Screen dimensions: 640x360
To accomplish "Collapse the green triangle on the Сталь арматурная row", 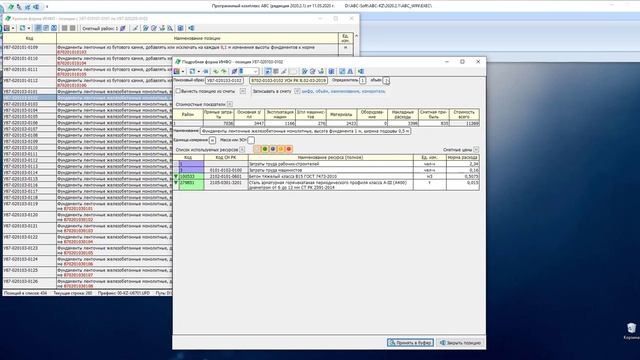I will [176, 183].
